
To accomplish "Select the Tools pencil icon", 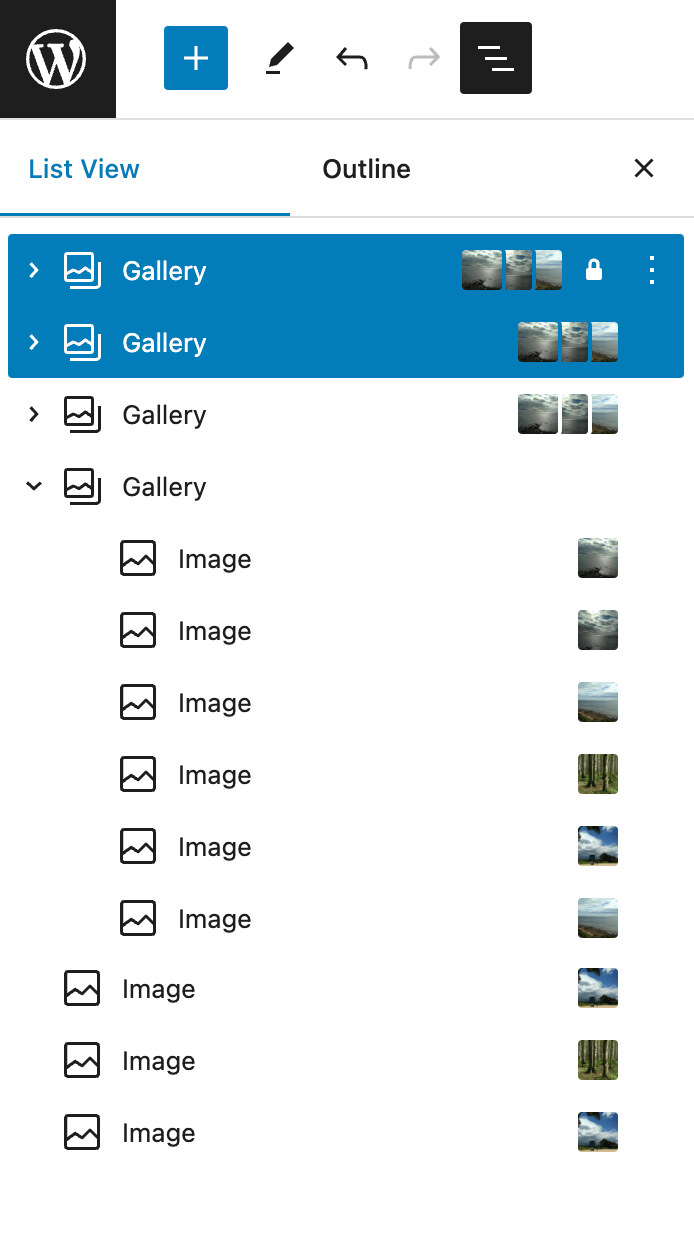I will coord(280,58).
